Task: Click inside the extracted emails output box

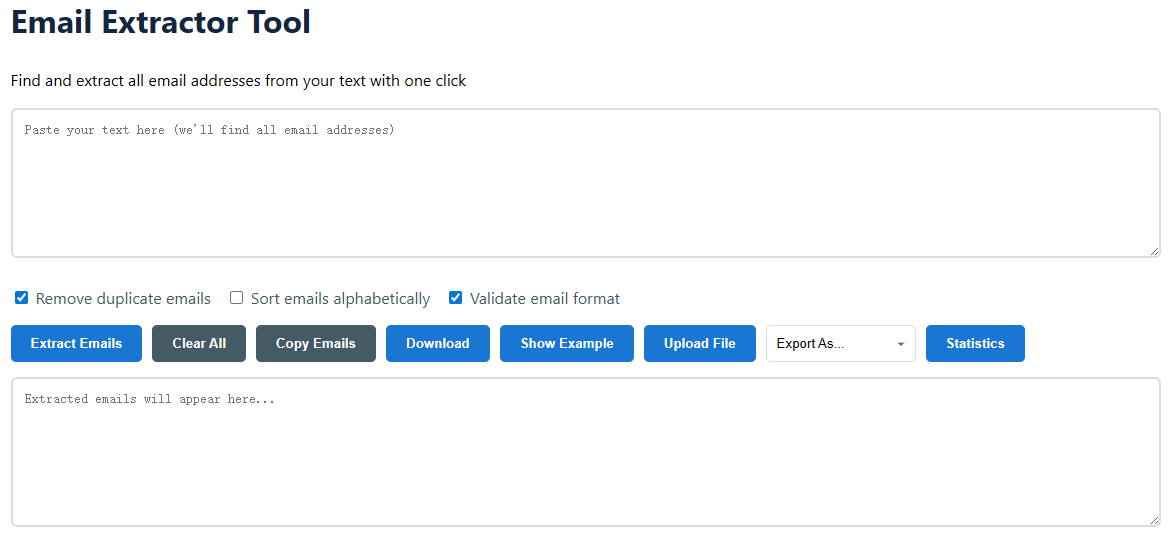Action: 585,452
